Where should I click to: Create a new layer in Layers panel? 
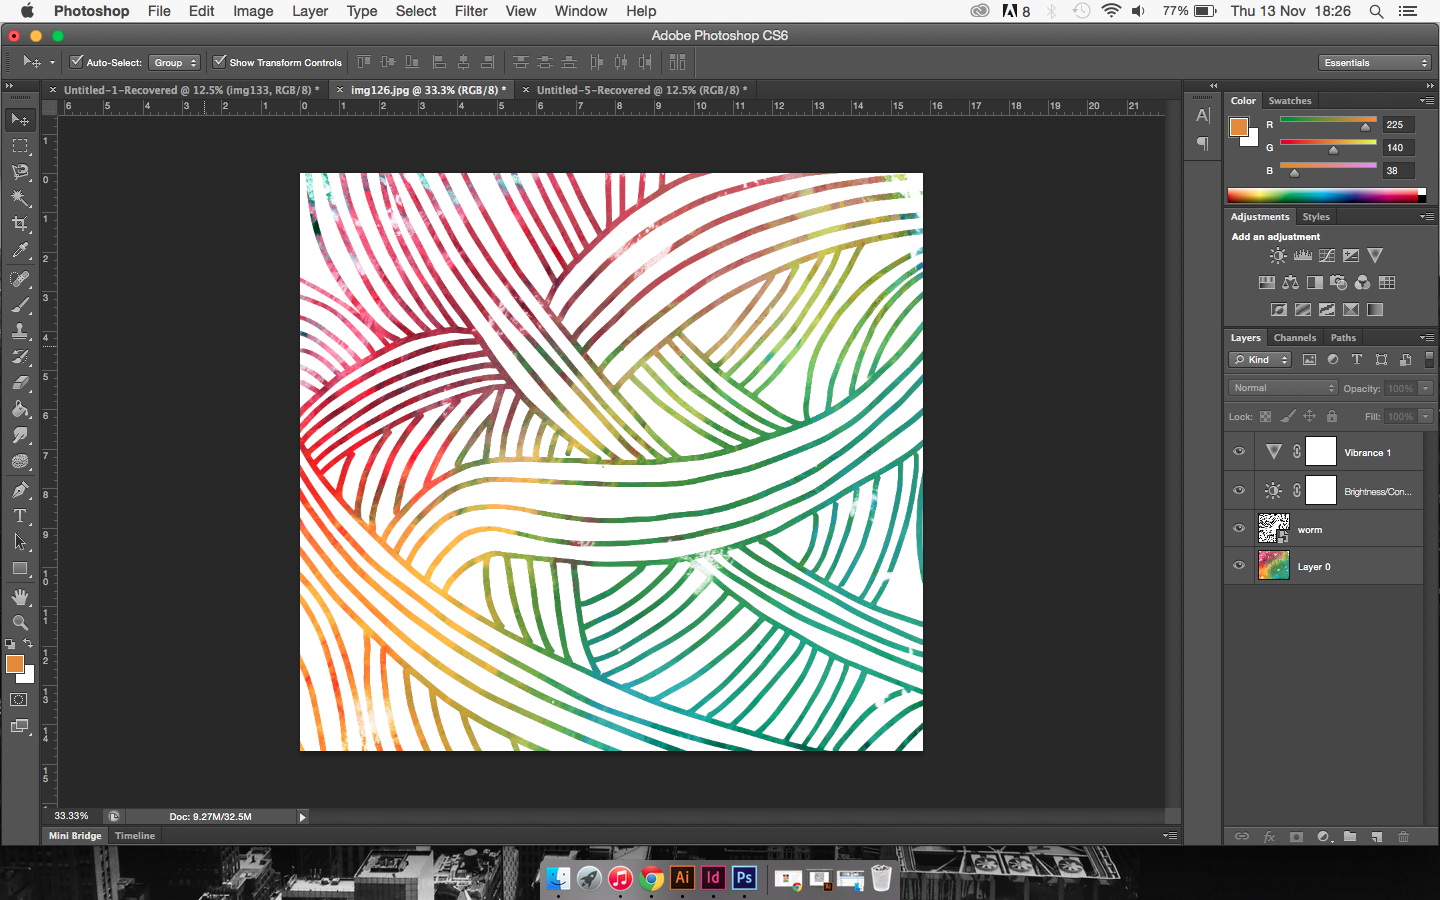1377,836
